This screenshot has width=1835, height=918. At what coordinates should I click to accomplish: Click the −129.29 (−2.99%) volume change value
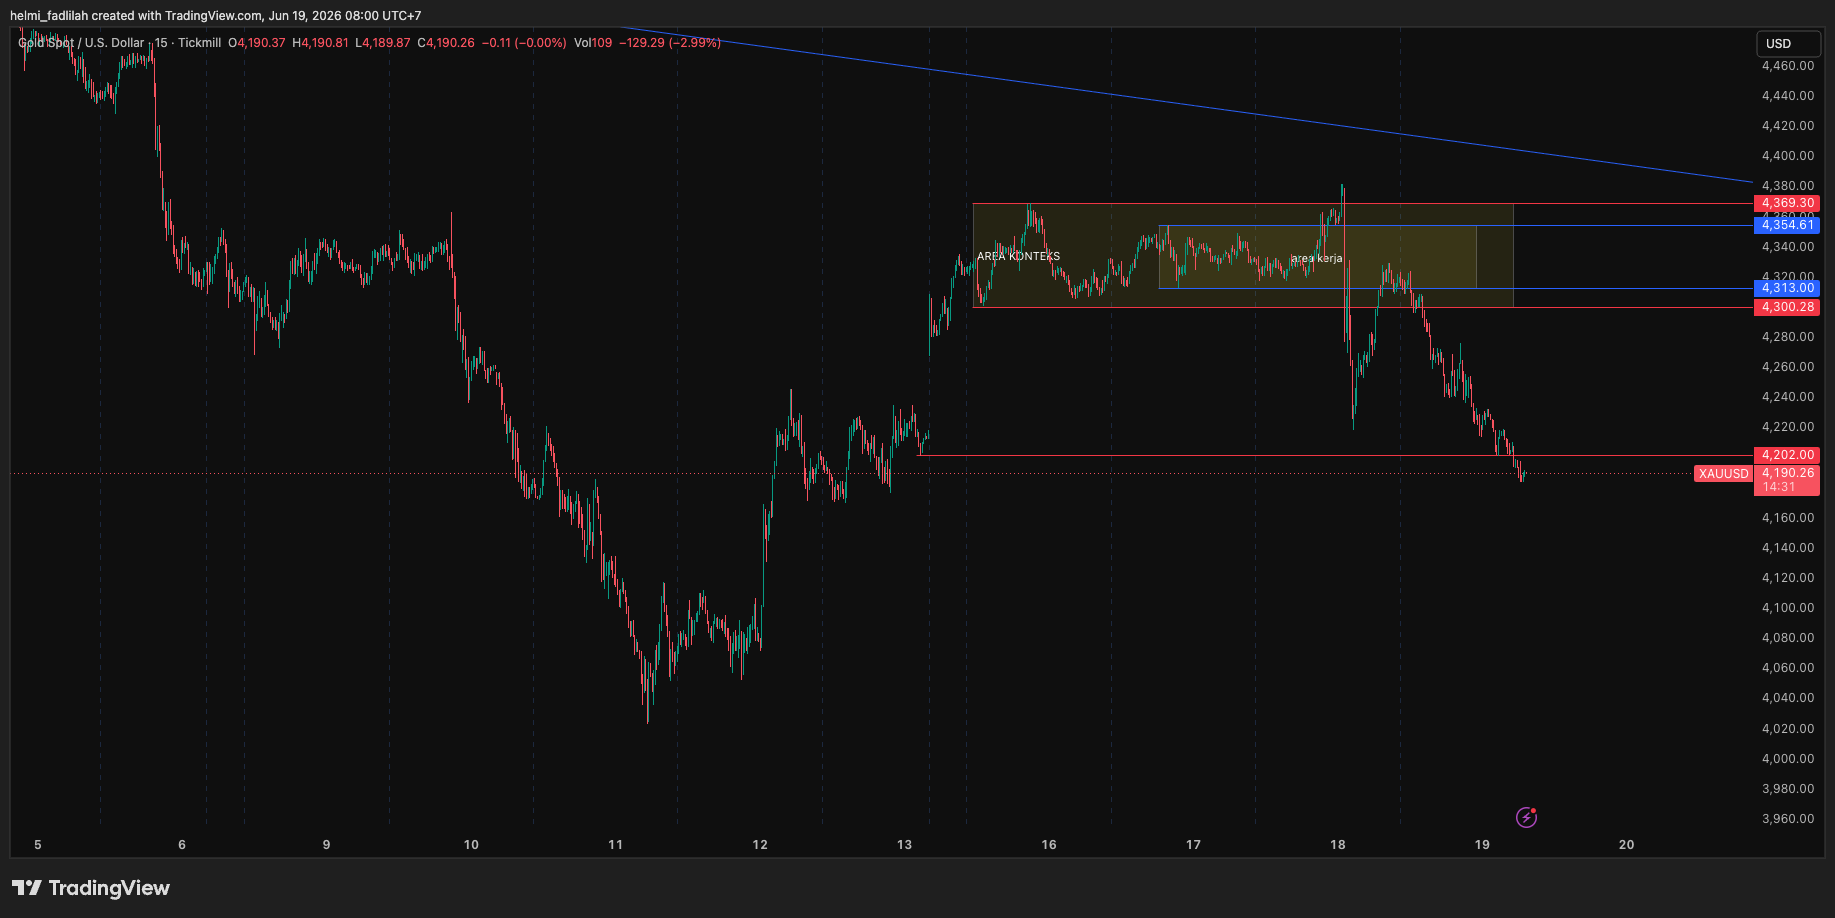tap(670, 43)
